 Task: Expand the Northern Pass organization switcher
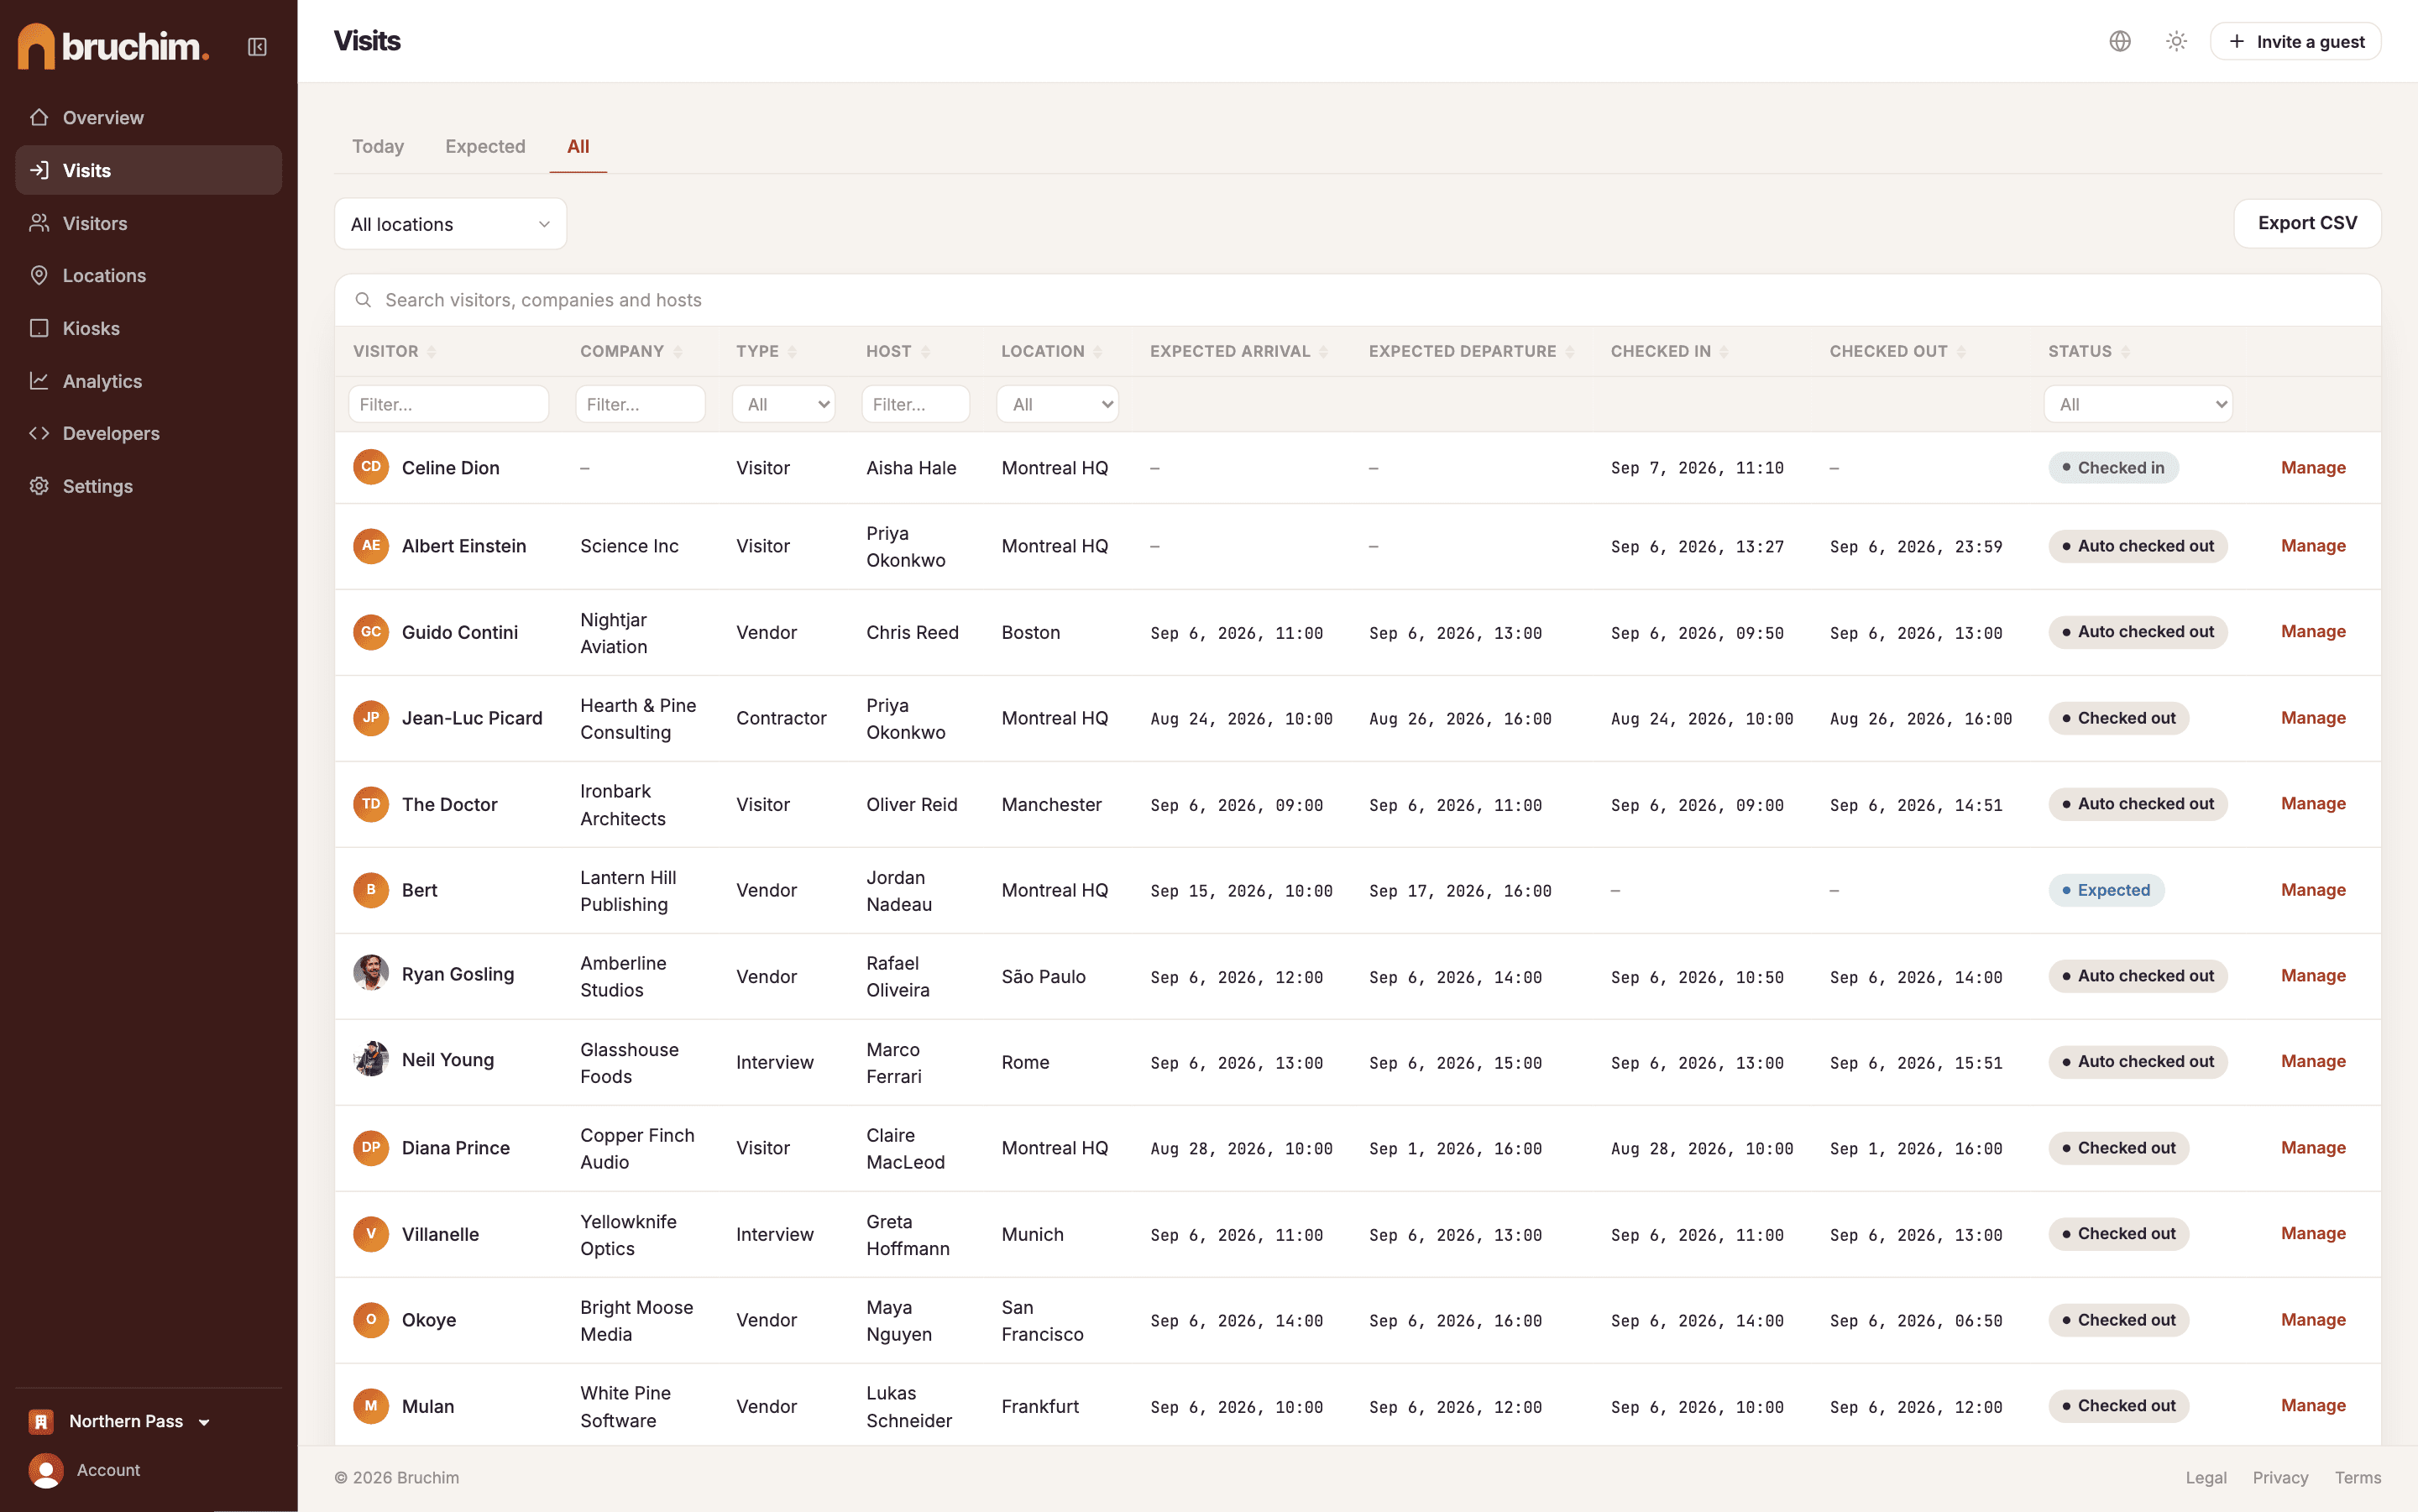pos(120,1421)
